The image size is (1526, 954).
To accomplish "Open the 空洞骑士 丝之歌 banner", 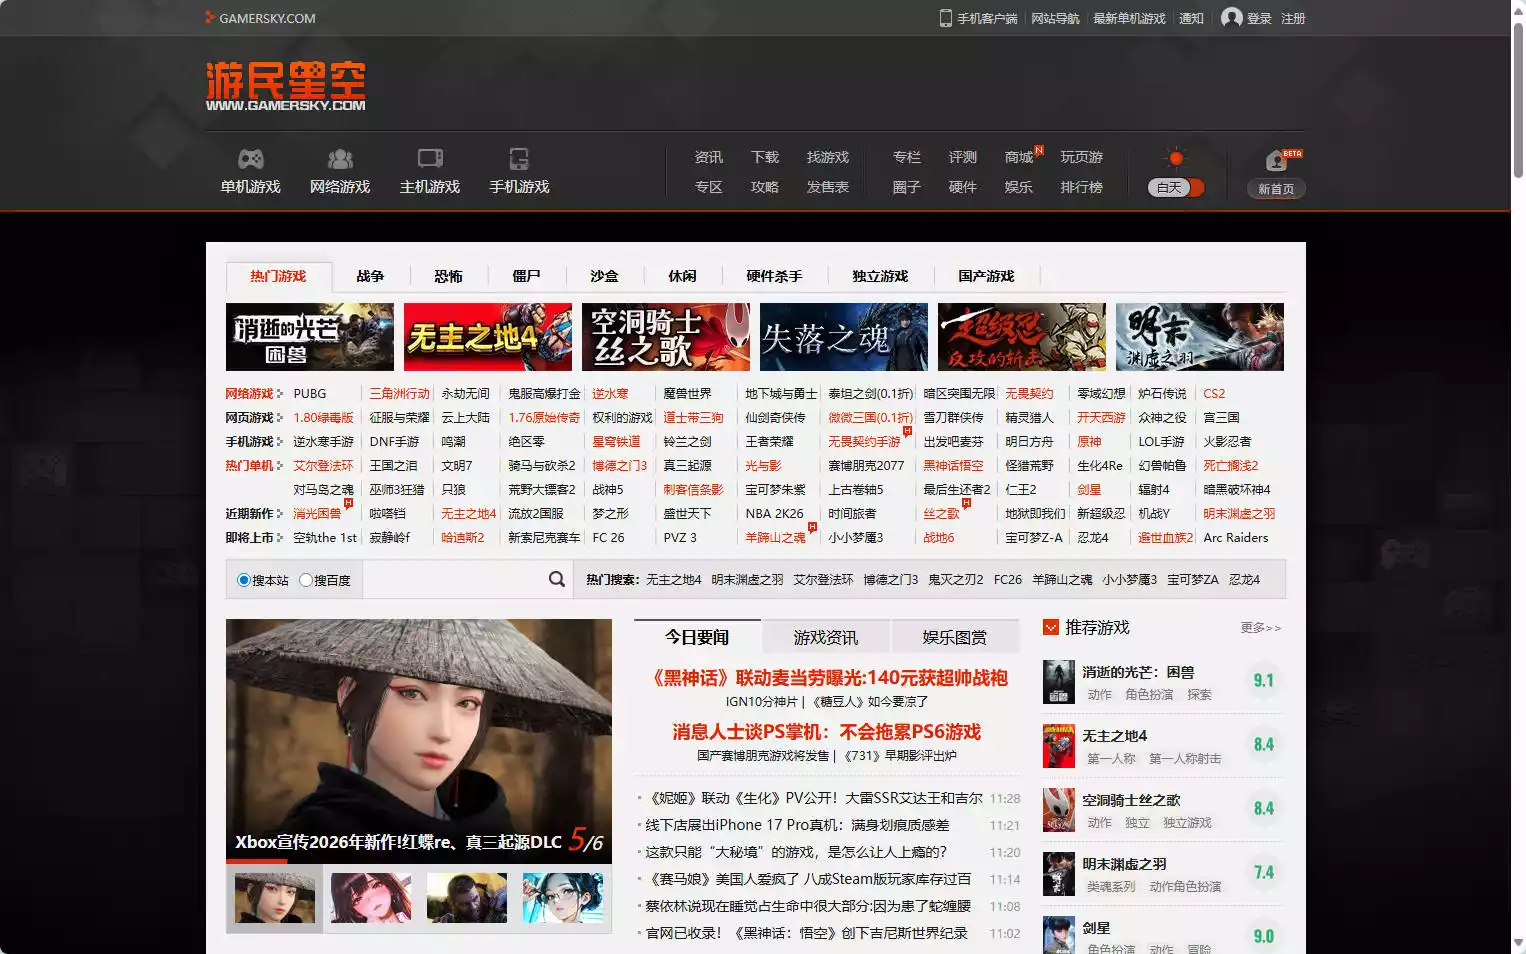I will click(666, 337).
